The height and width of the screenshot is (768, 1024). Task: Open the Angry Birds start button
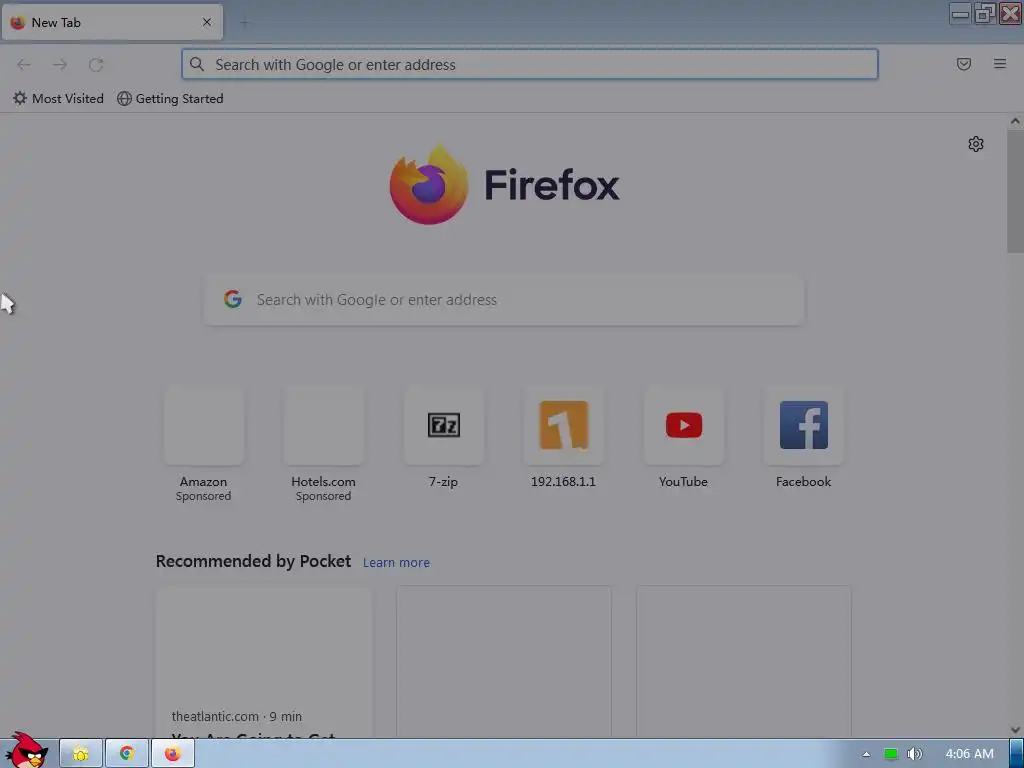click(26, 751)
